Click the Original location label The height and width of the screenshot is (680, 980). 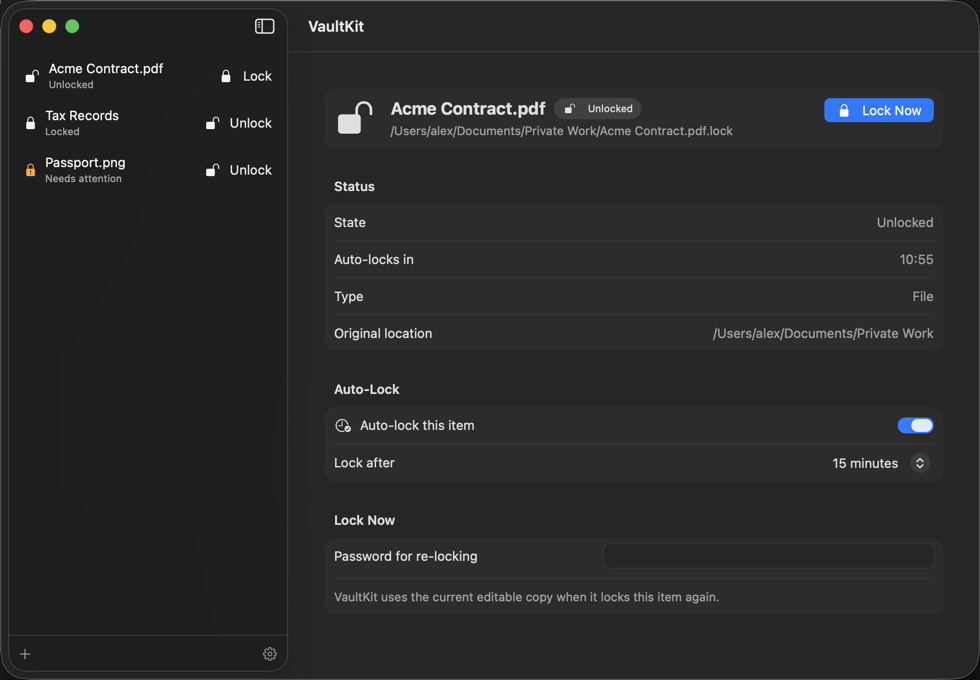click(x=383, y=334)
